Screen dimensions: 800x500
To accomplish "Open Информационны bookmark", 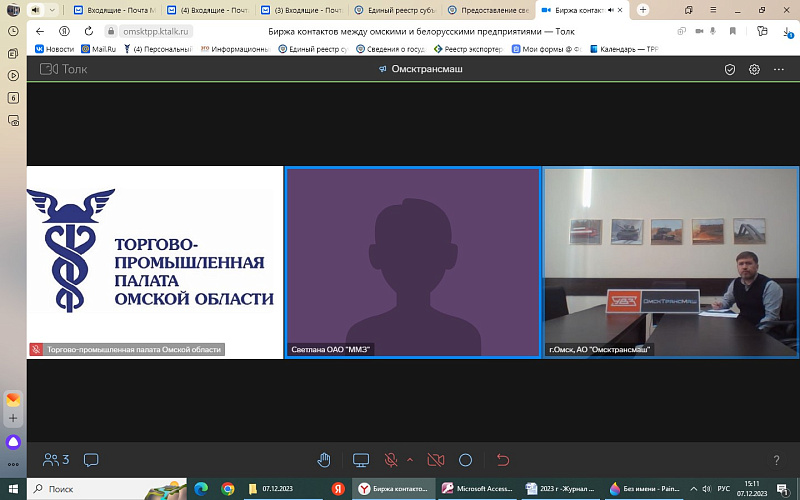I will click(235, 49).
